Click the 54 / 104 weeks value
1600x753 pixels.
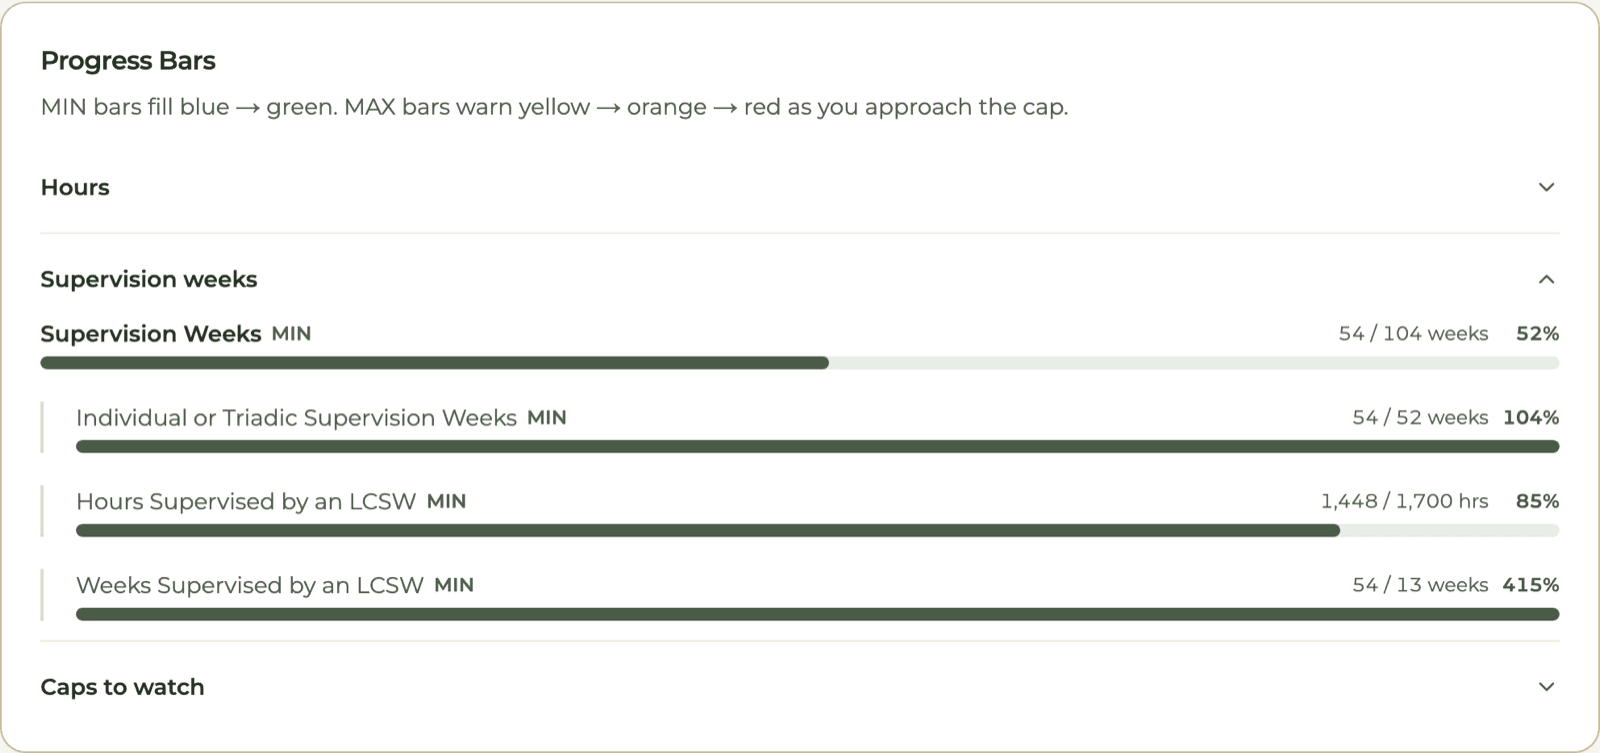coord(1413,334)
